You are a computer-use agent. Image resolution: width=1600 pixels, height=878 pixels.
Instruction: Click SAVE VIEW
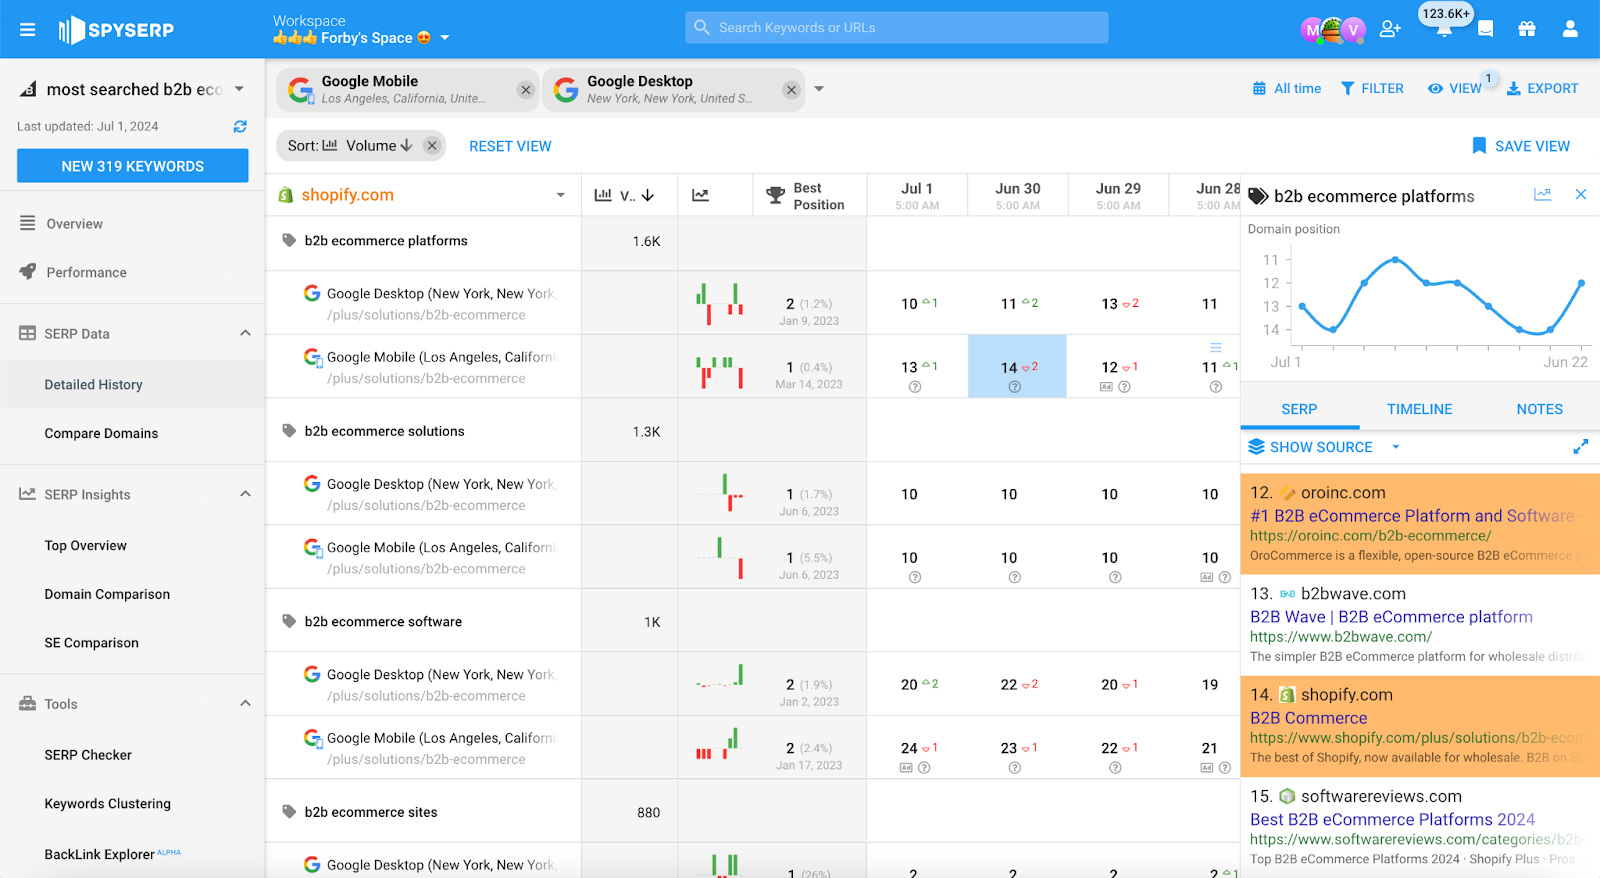(x=1521, y=146)
